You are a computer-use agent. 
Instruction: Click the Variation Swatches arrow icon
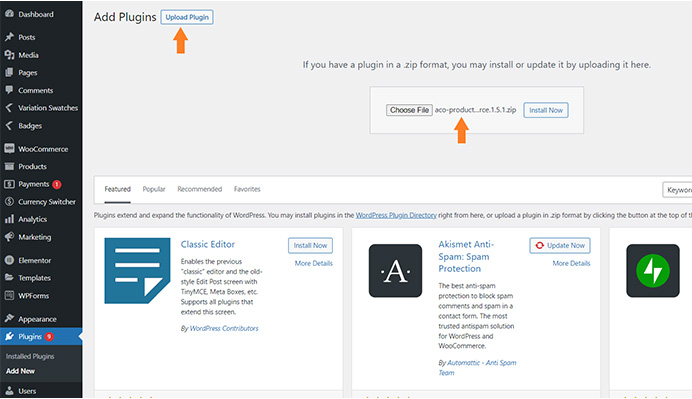(x=9, y=107)
